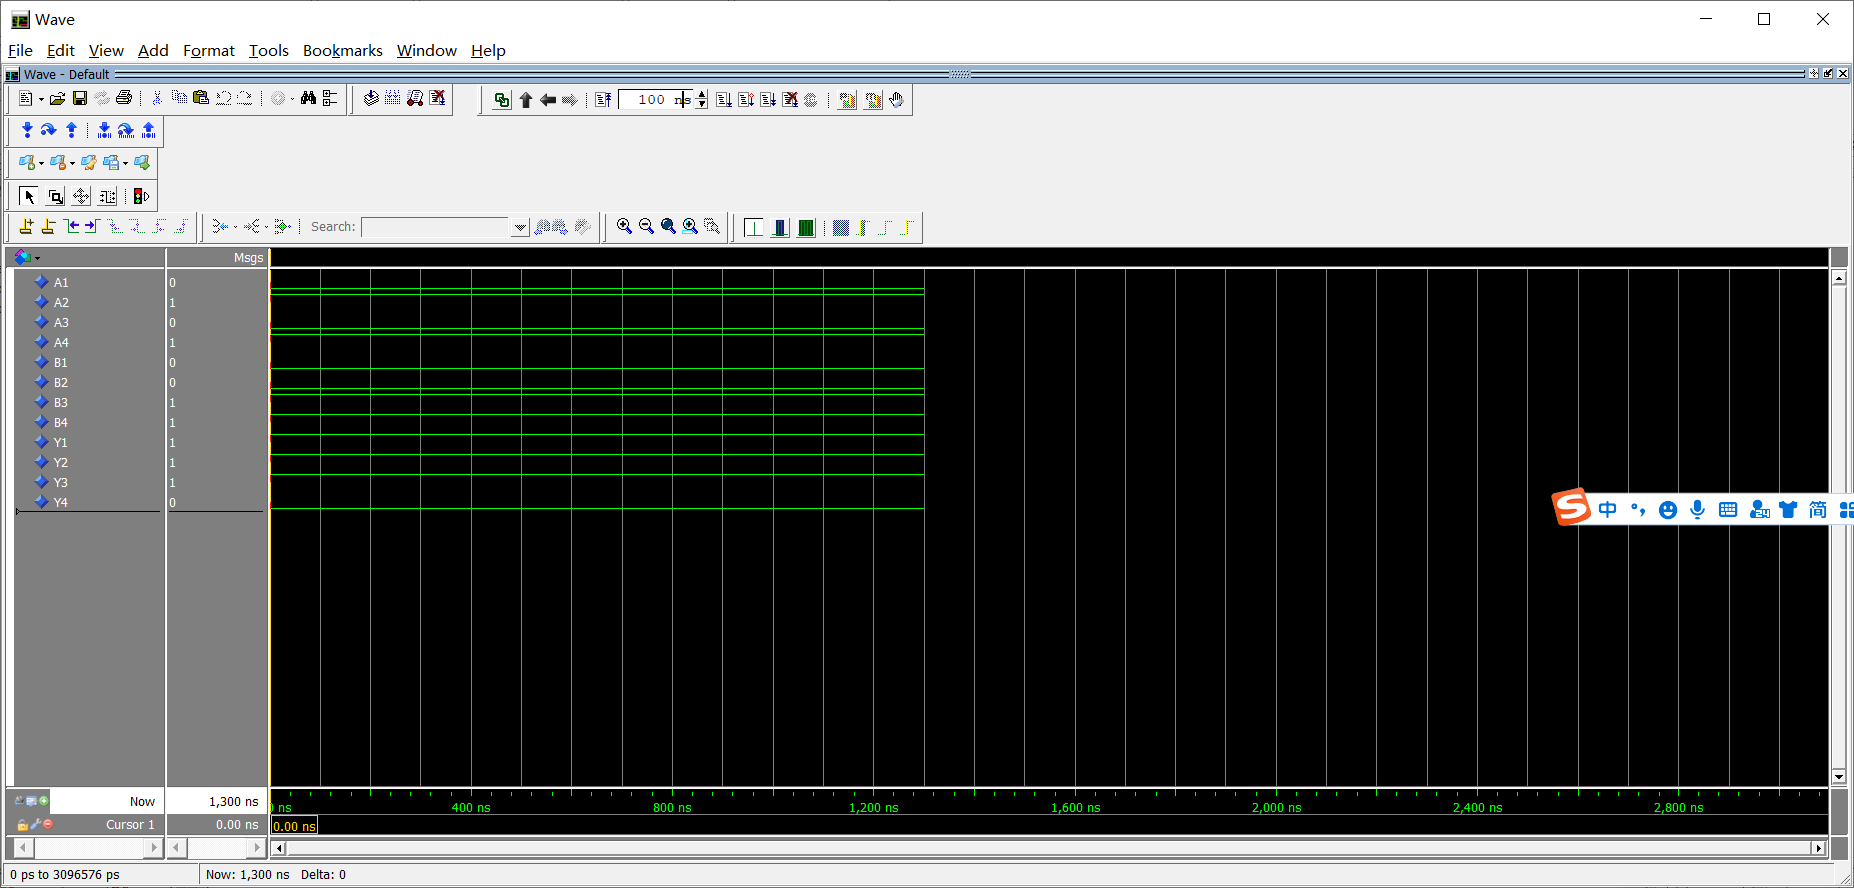Toggle the Zoom Mode tool

coord(56,197)
